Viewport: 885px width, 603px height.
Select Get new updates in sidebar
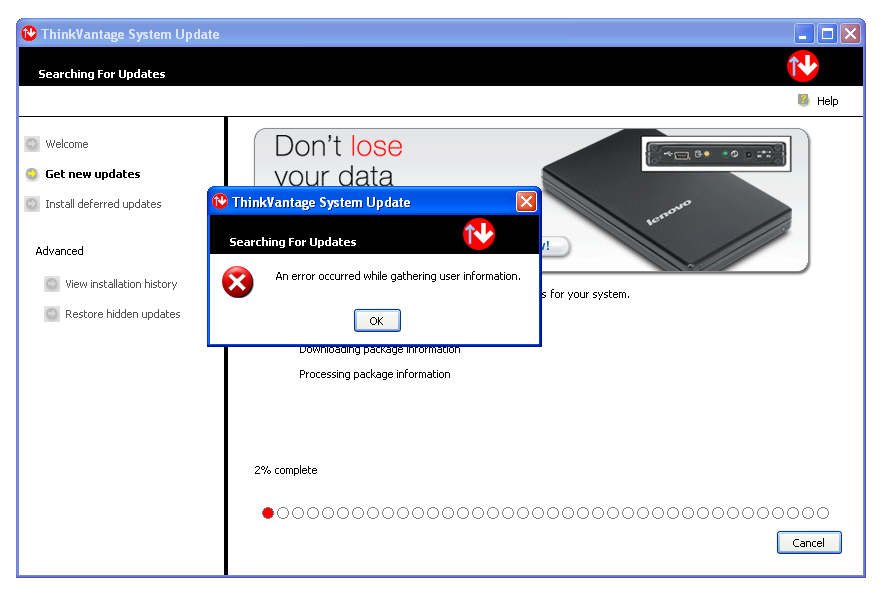pyautogui.click(x=92, y=174)
